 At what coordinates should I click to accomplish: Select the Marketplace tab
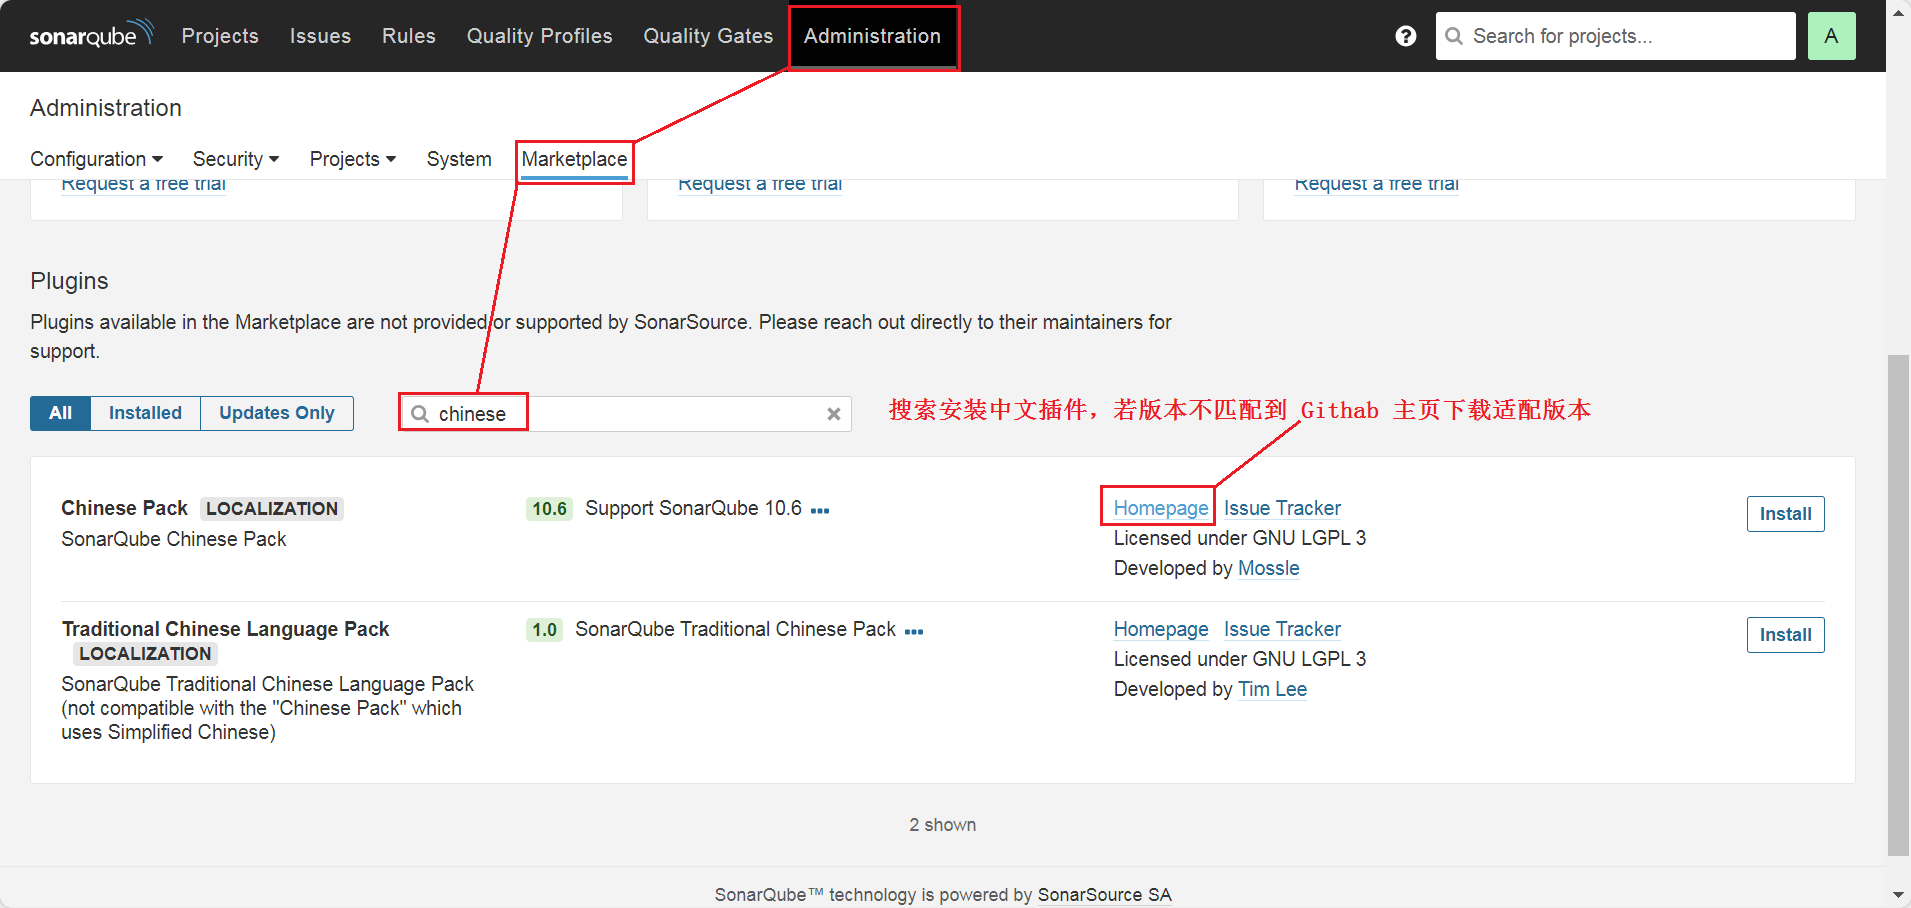[x=574, y=160]
